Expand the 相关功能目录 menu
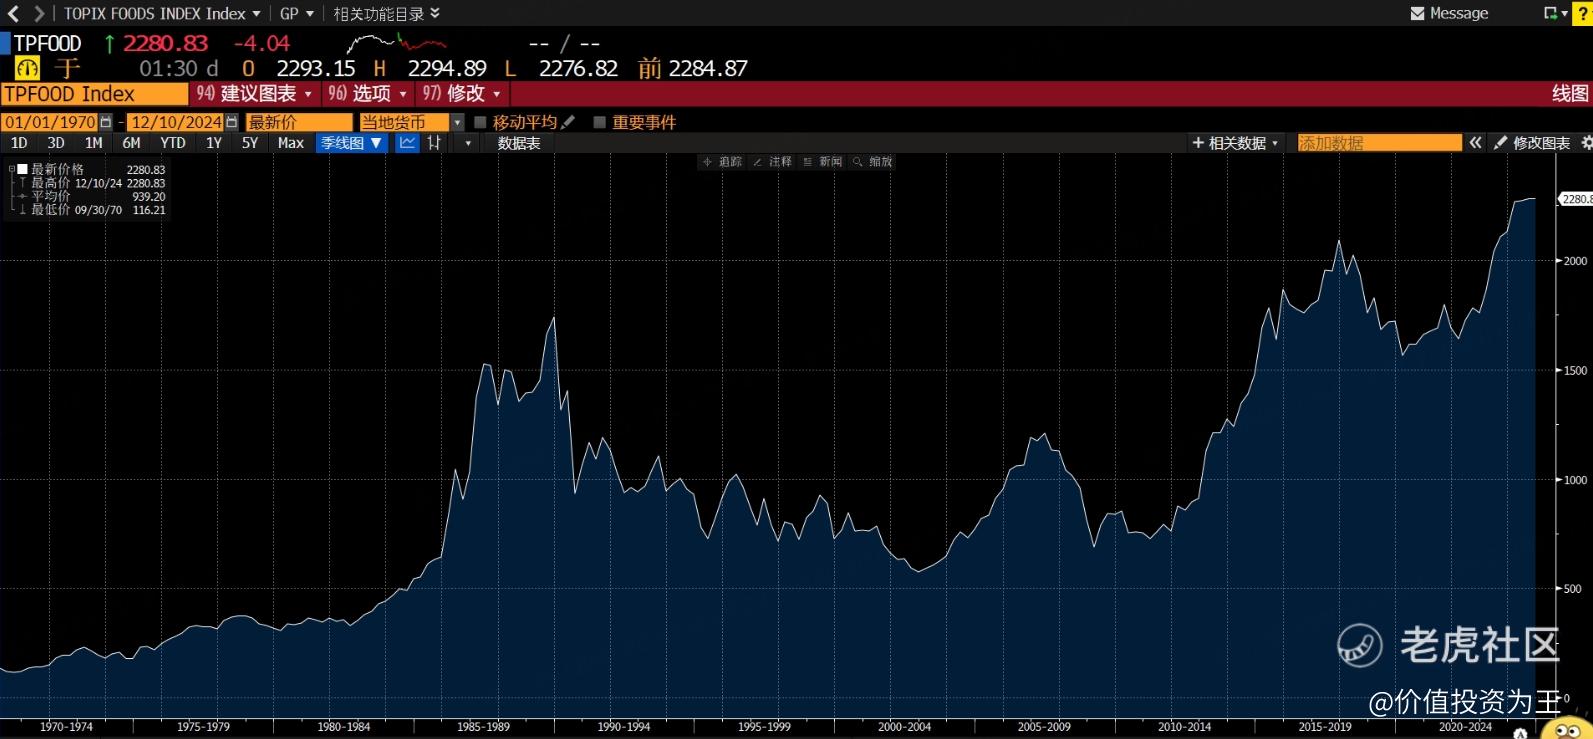 386,13
